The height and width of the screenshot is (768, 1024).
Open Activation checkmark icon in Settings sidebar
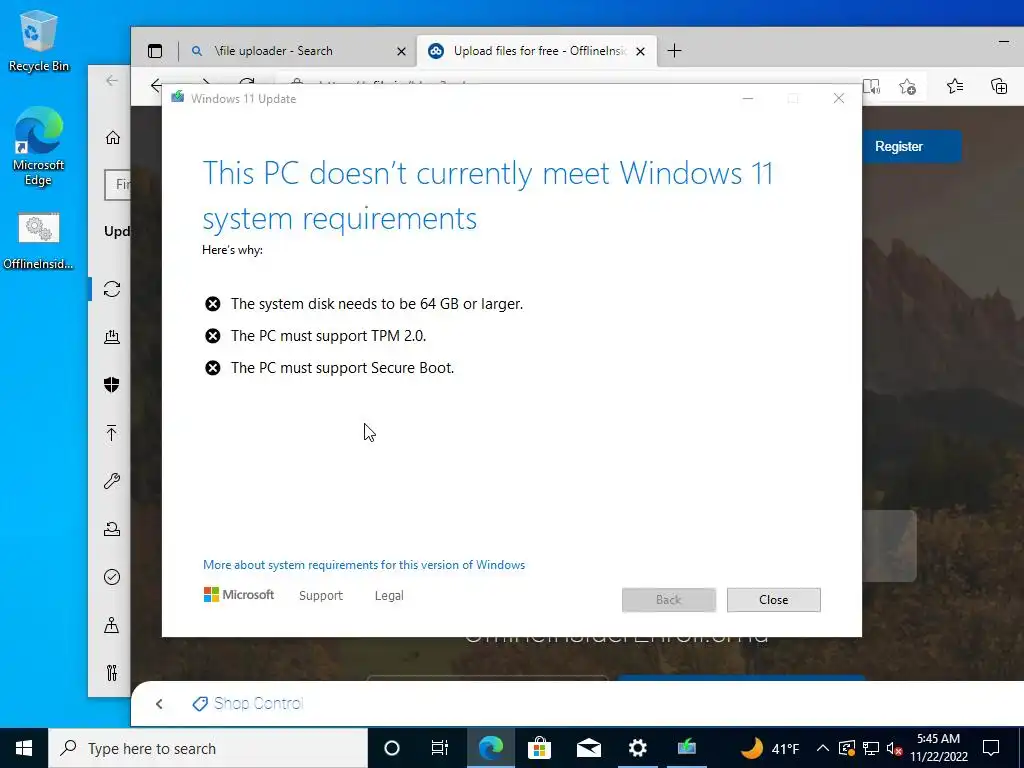pos(112,577)
